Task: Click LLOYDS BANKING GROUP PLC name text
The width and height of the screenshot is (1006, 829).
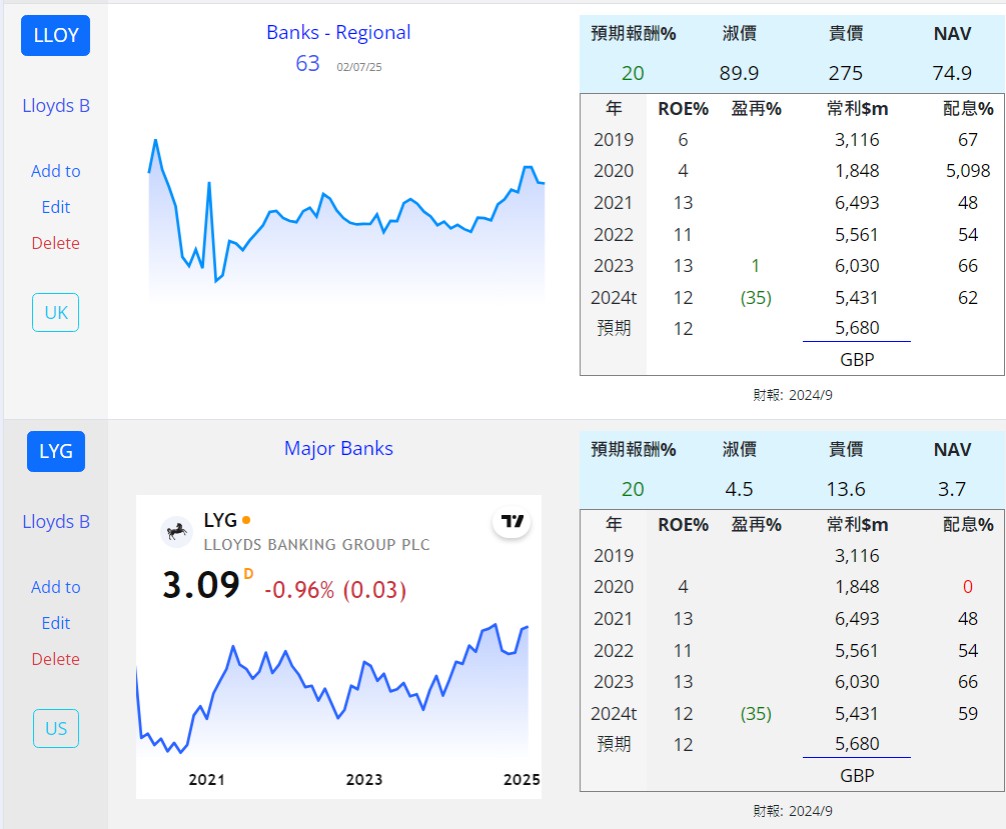Action: click(316, 545)
